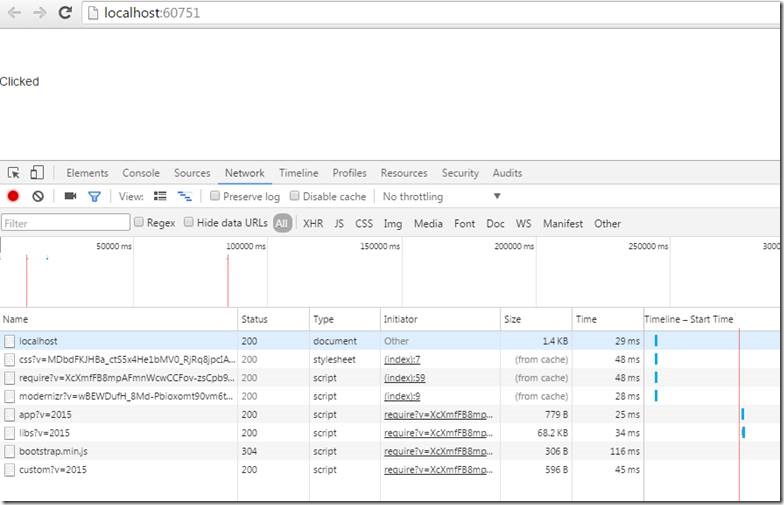Check the Hide data URLs checkbox
Image resolution: width=784 pixels, height=505 pixels.
(188, 222)
